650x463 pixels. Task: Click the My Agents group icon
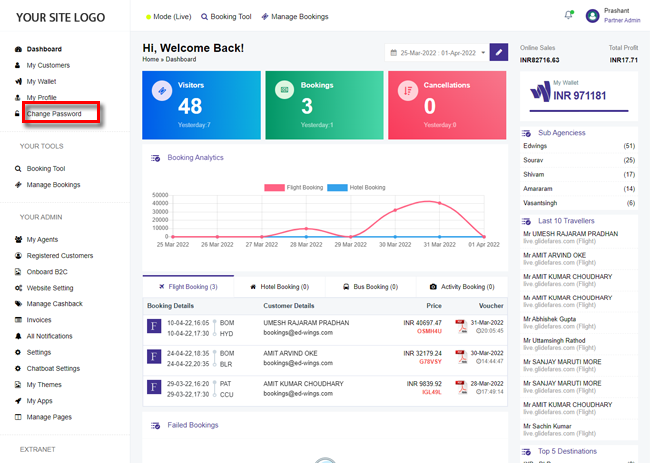coord(18,239)
